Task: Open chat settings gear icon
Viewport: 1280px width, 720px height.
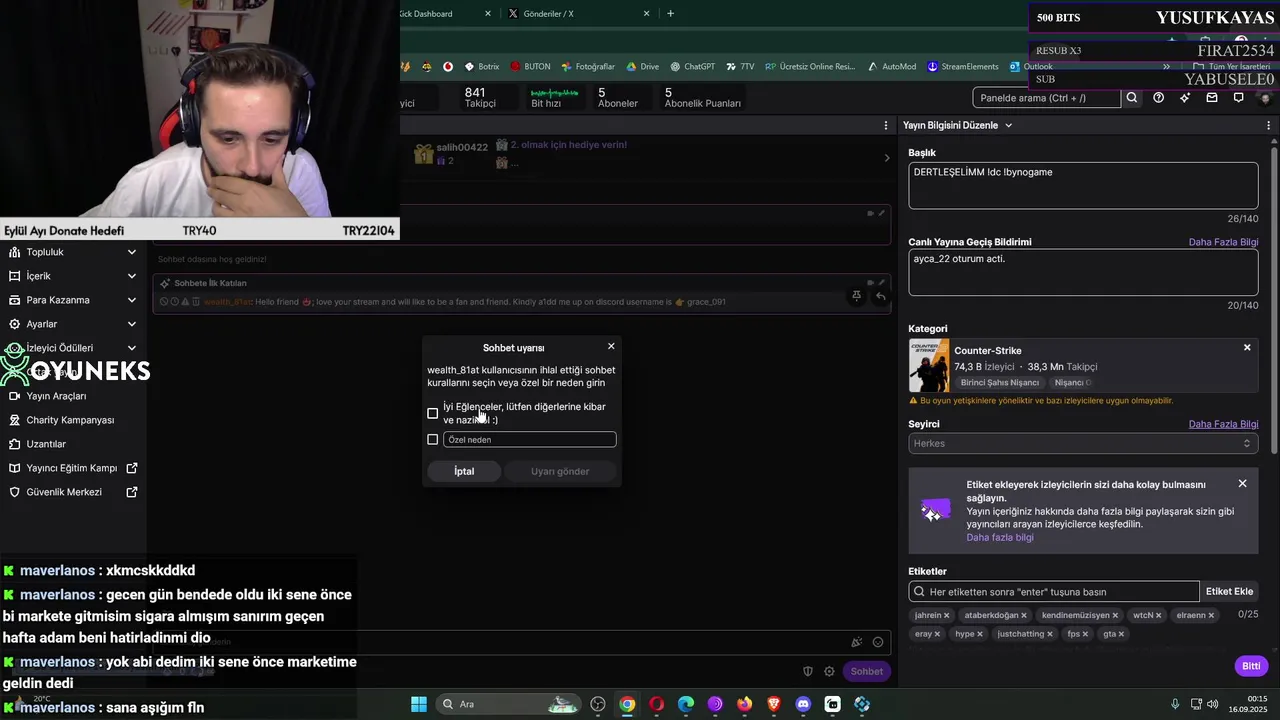Action: click(829, 671)
